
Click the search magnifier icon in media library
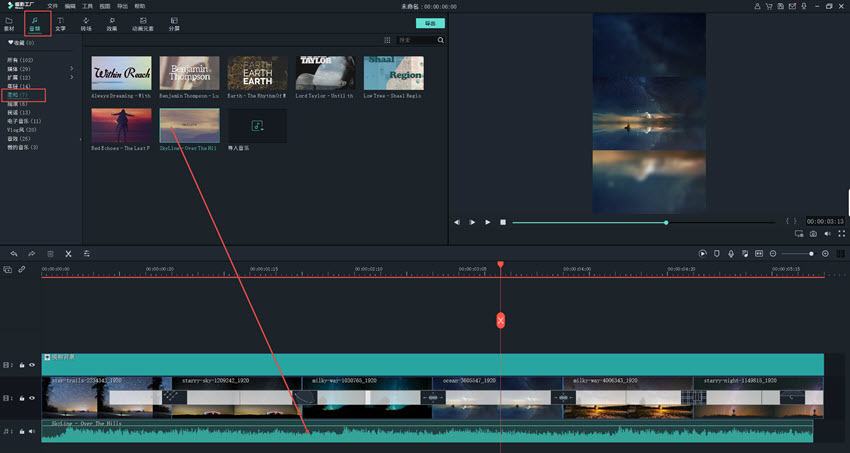pos(440,41)
